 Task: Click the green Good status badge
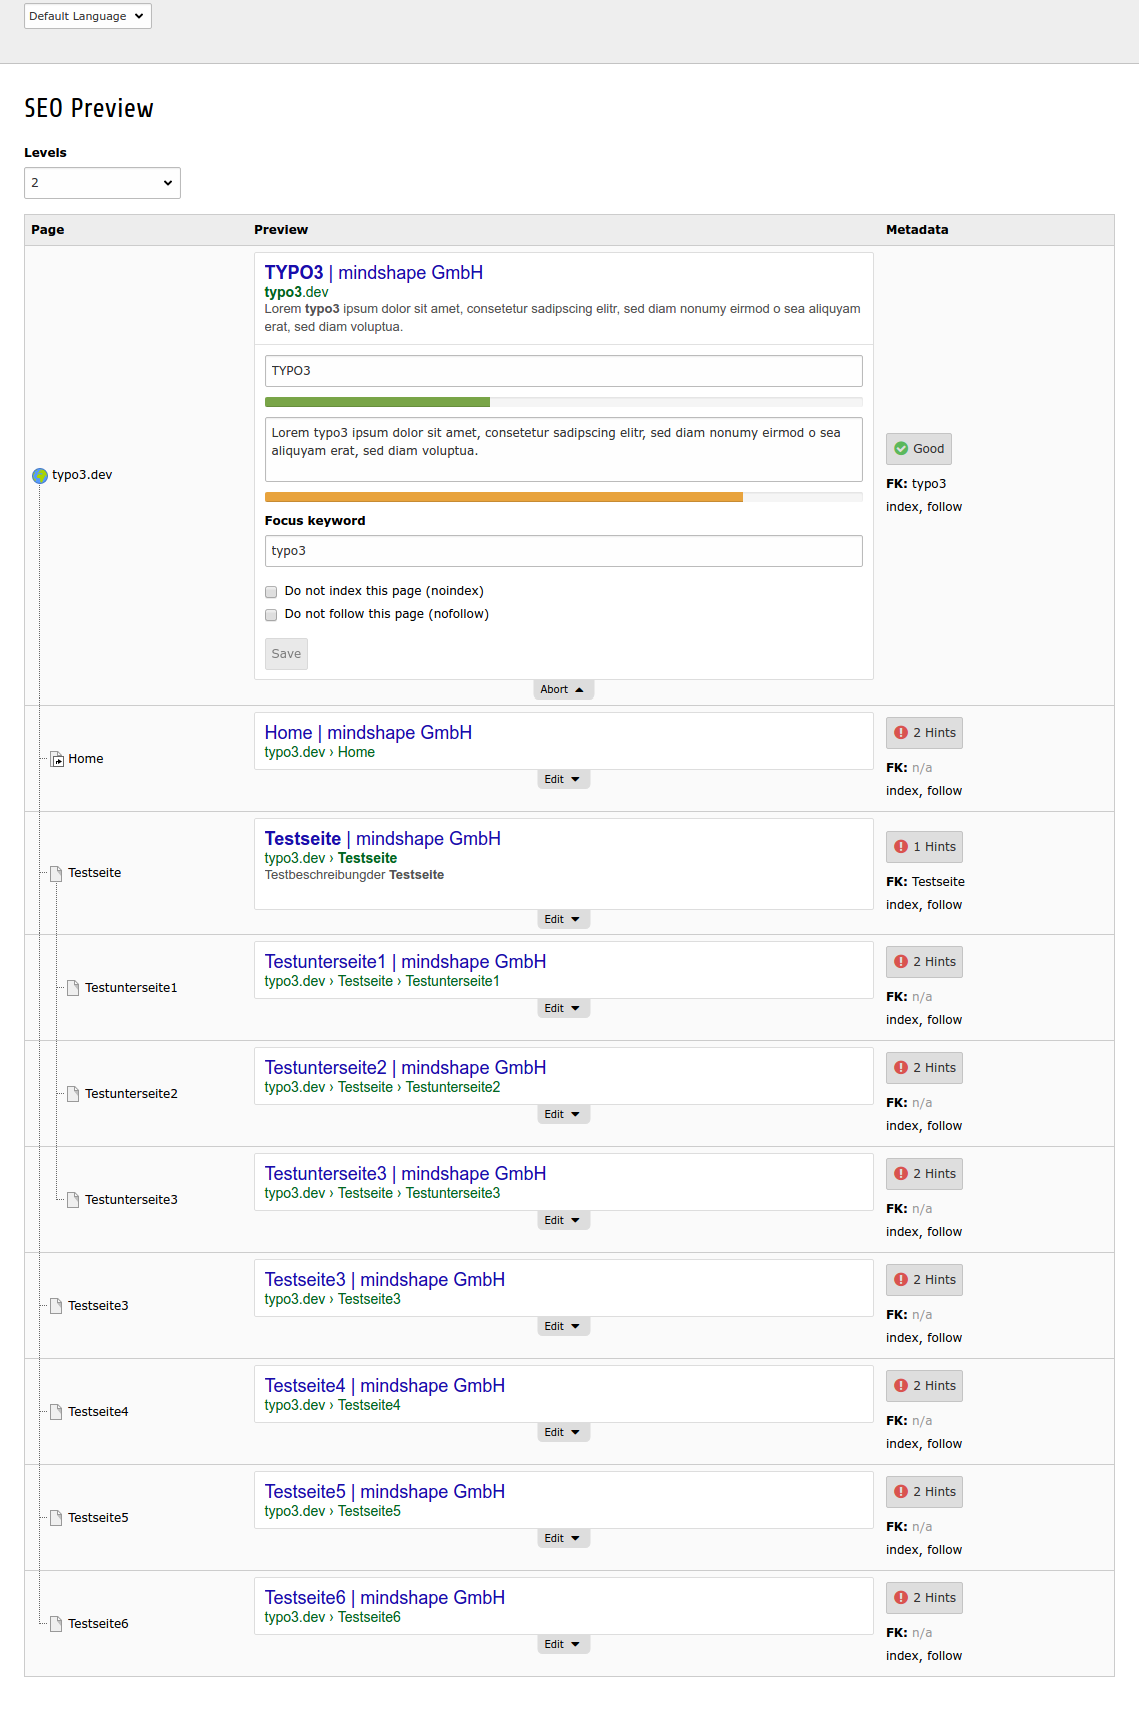pos(918,449)
